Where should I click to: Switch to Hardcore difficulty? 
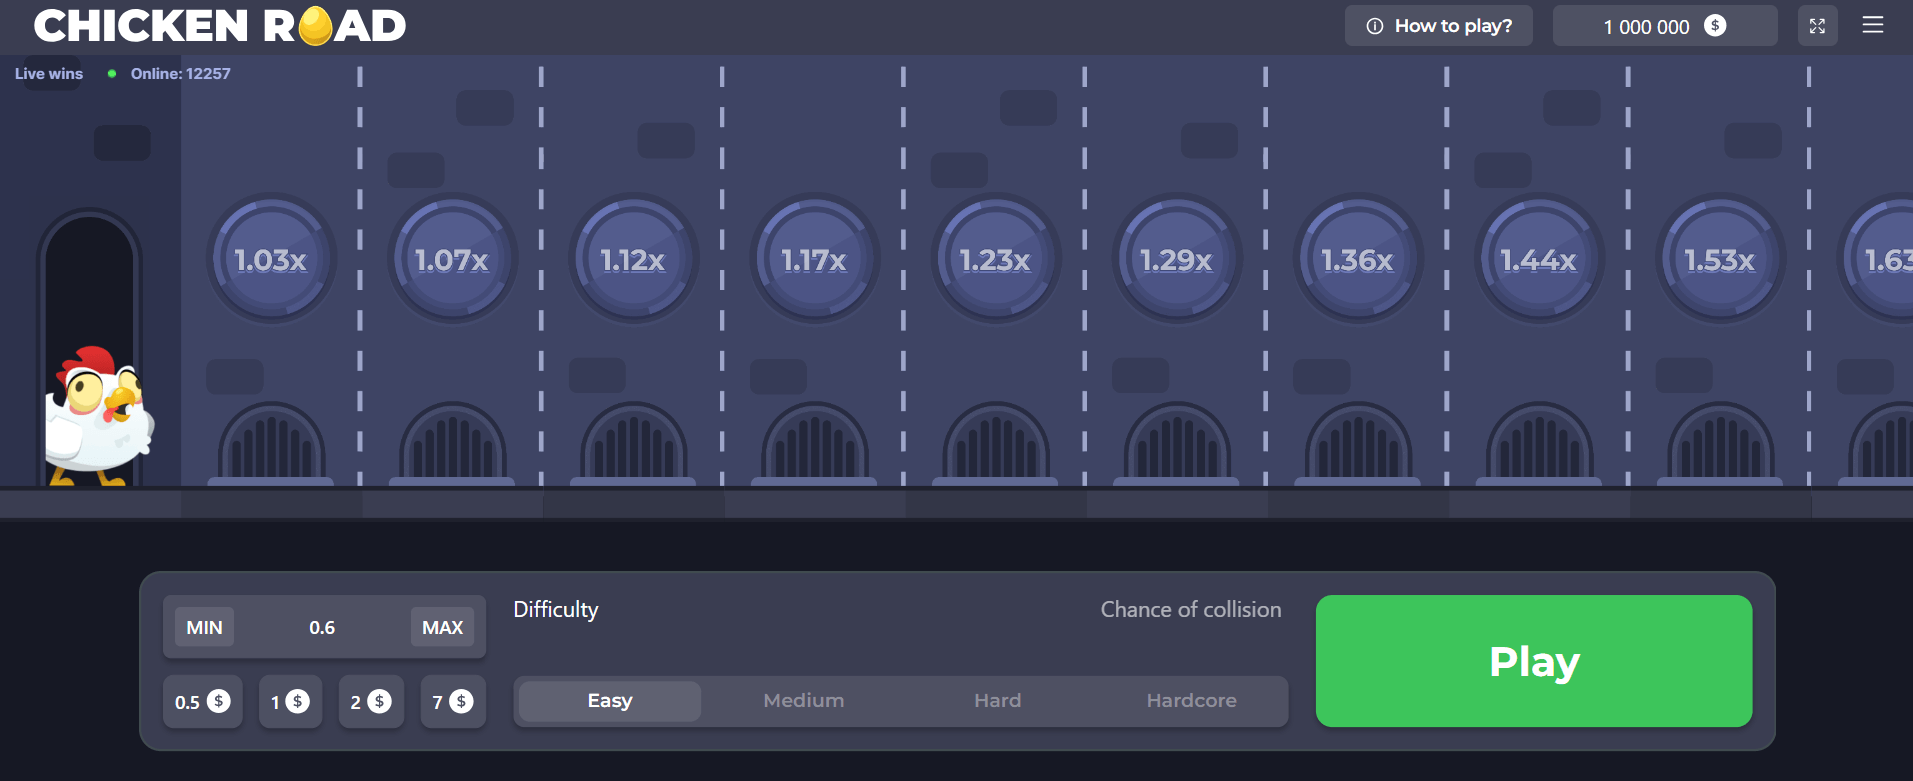click(x=1191, y=701)
